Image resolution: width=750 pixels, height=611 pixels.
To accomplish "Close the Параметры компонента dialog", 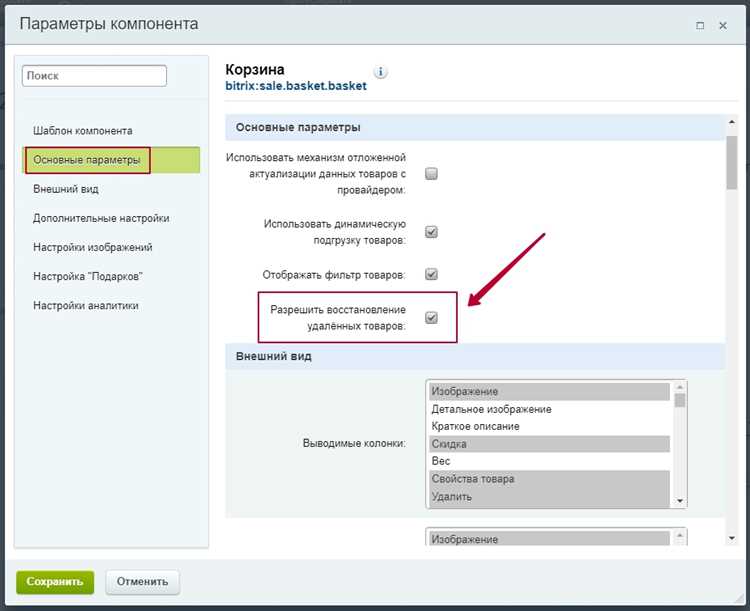I will click(x=723, y=25).
